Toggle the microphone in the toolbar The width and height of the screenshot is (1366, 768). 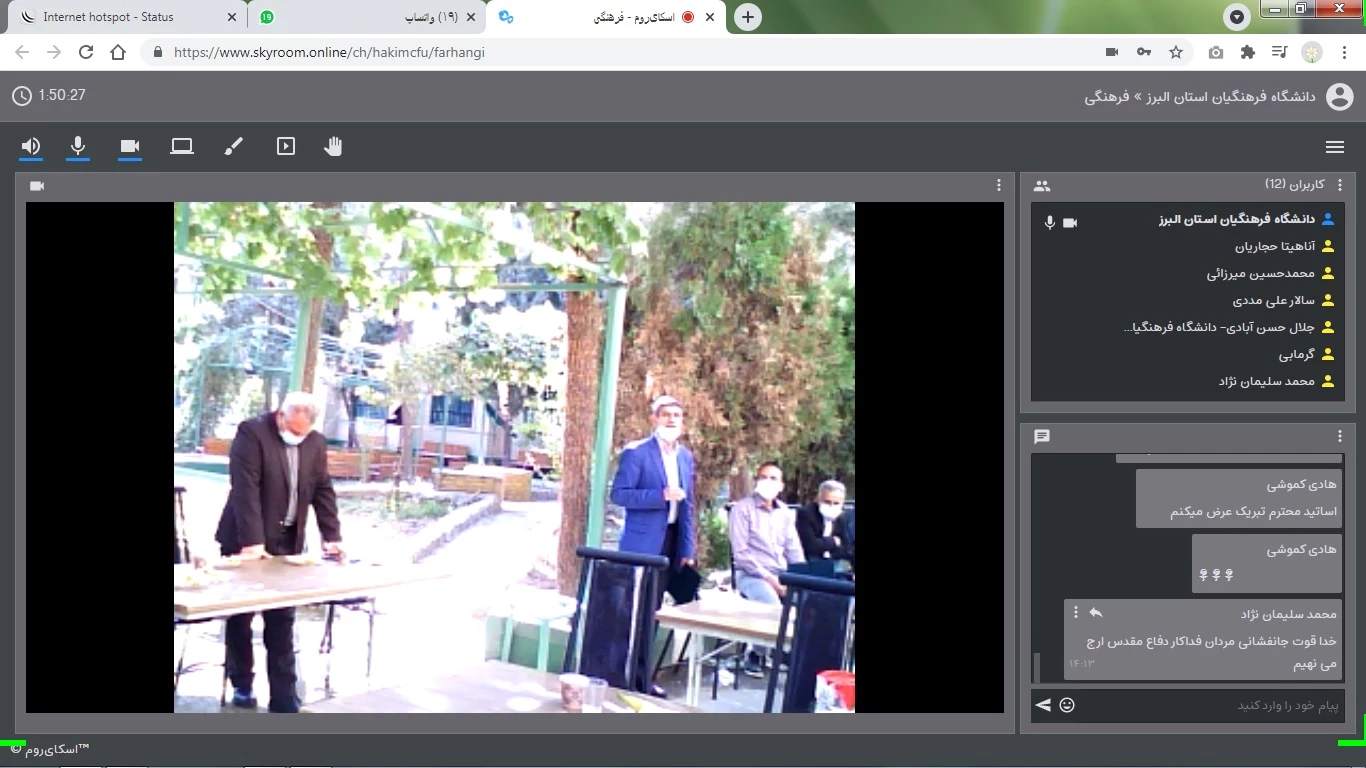pyautogui.click(x=78, y=147)
